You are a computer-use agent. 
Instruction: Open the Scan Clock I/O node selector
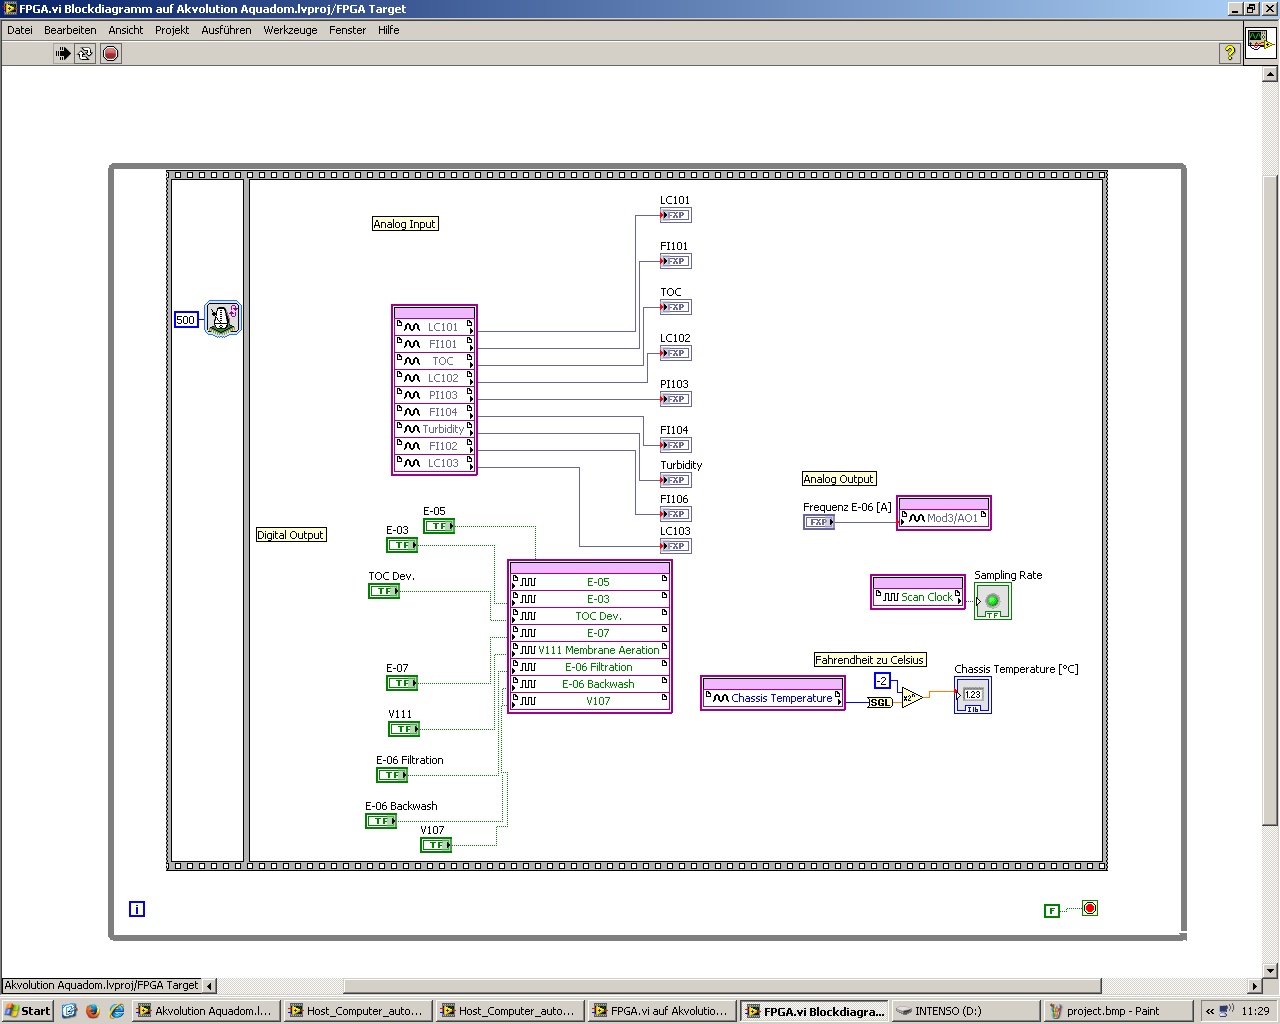(918, 597)
